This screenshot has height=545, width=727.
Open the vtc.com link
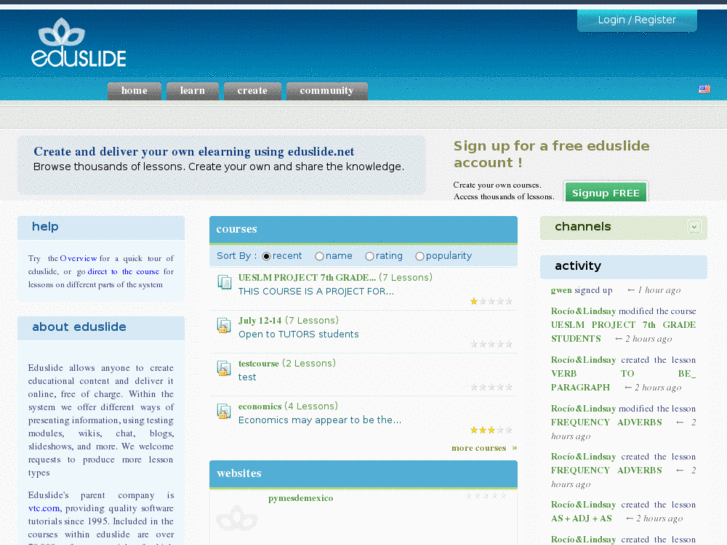coord(44,508)
